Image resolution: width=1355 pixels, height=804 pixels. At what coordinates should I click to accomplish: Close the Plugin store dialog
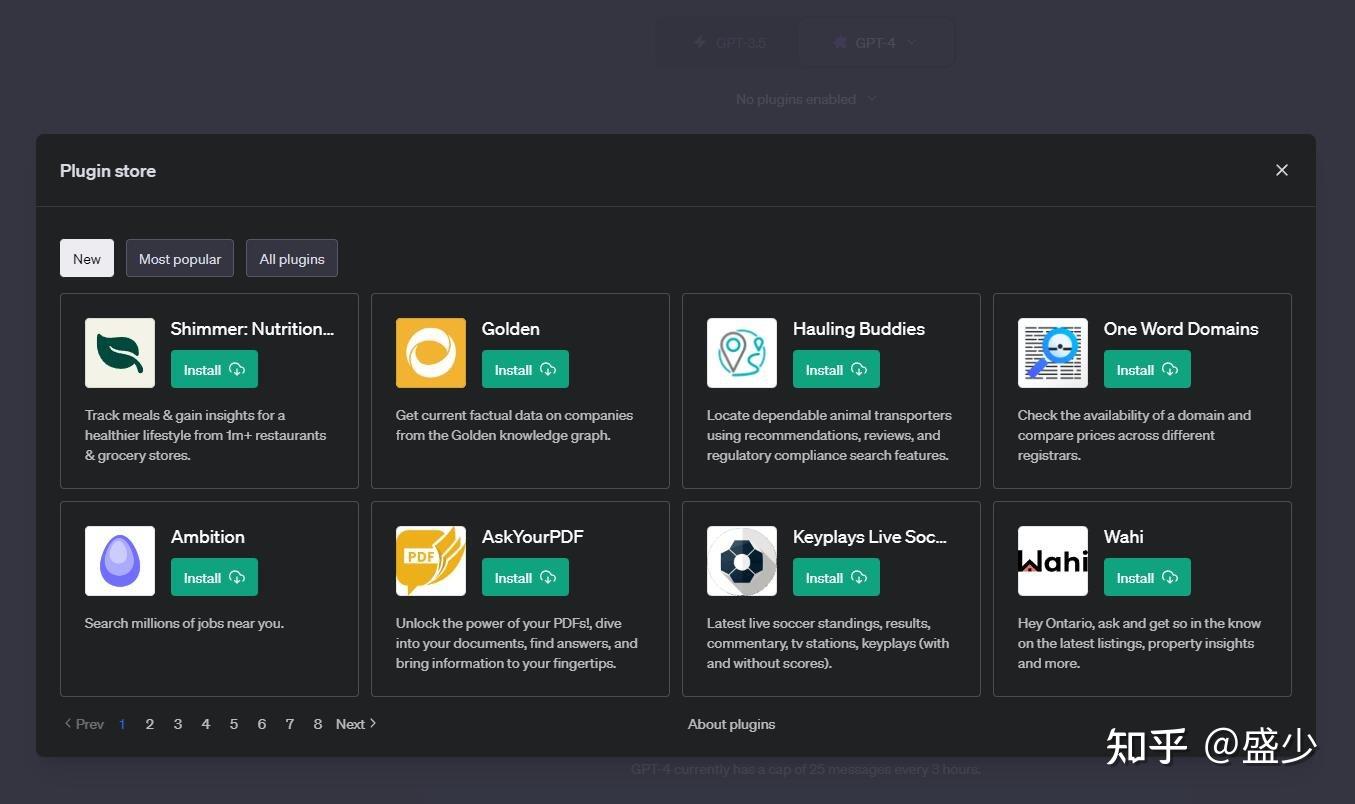pos(1282,170)
